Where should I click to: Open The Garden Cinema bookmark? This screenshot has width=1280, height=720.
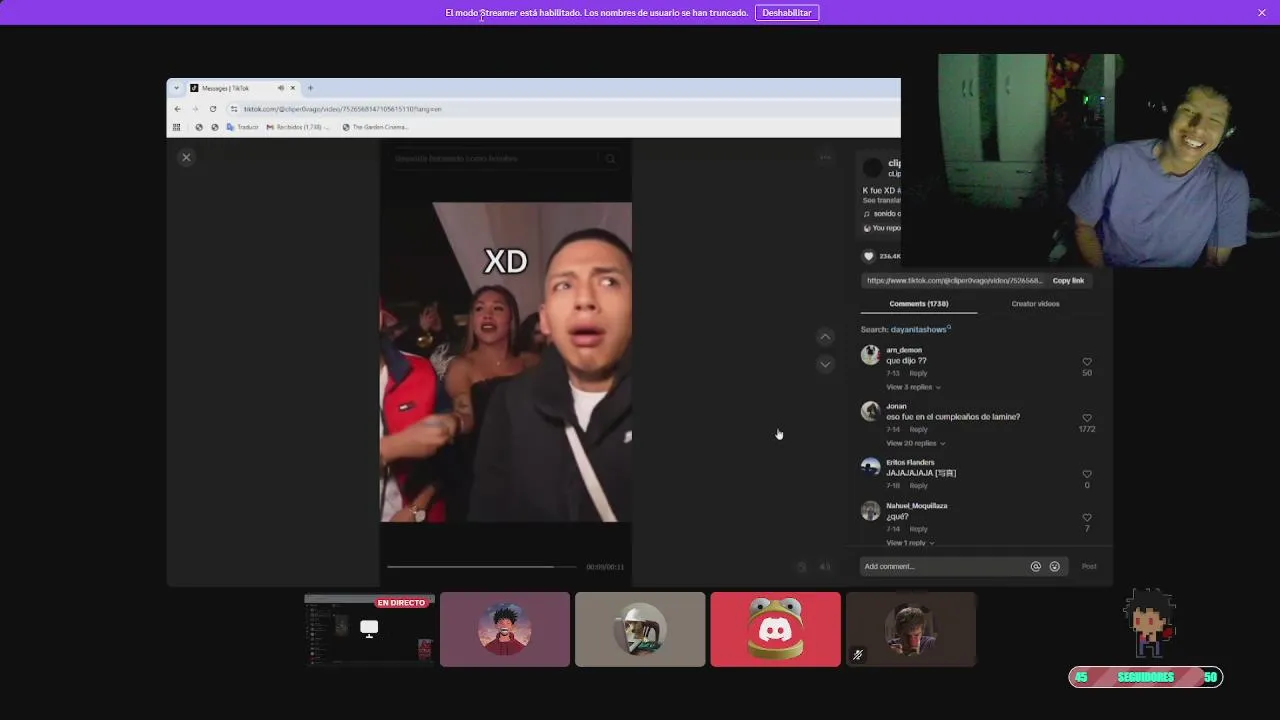tap(375, 127)
